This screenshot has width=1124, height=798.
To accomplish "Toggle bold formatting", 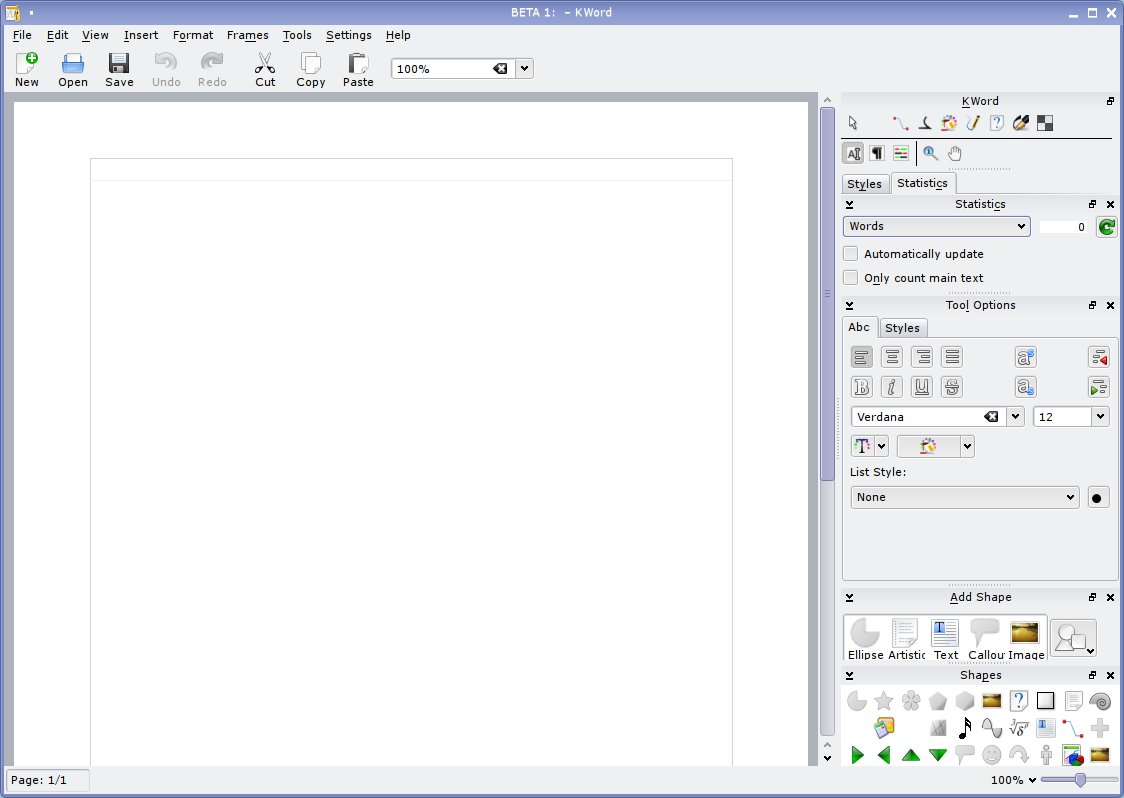I will (862, 387).
